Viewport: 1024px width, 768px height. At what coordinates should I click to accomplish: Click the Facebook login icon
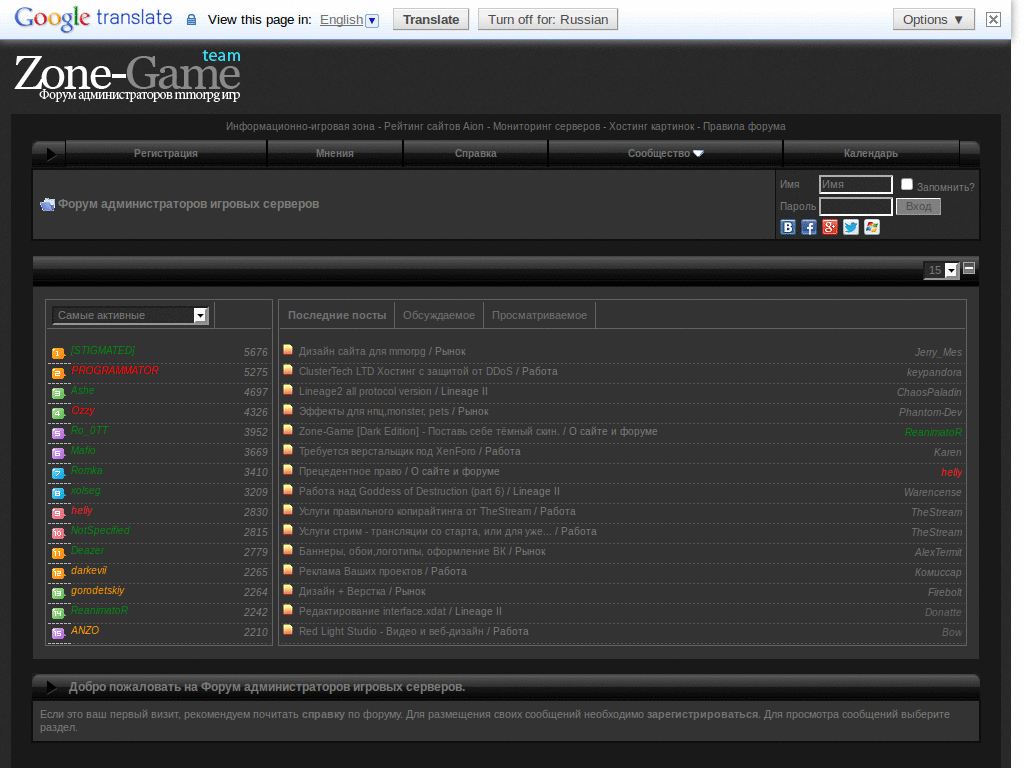808,227
